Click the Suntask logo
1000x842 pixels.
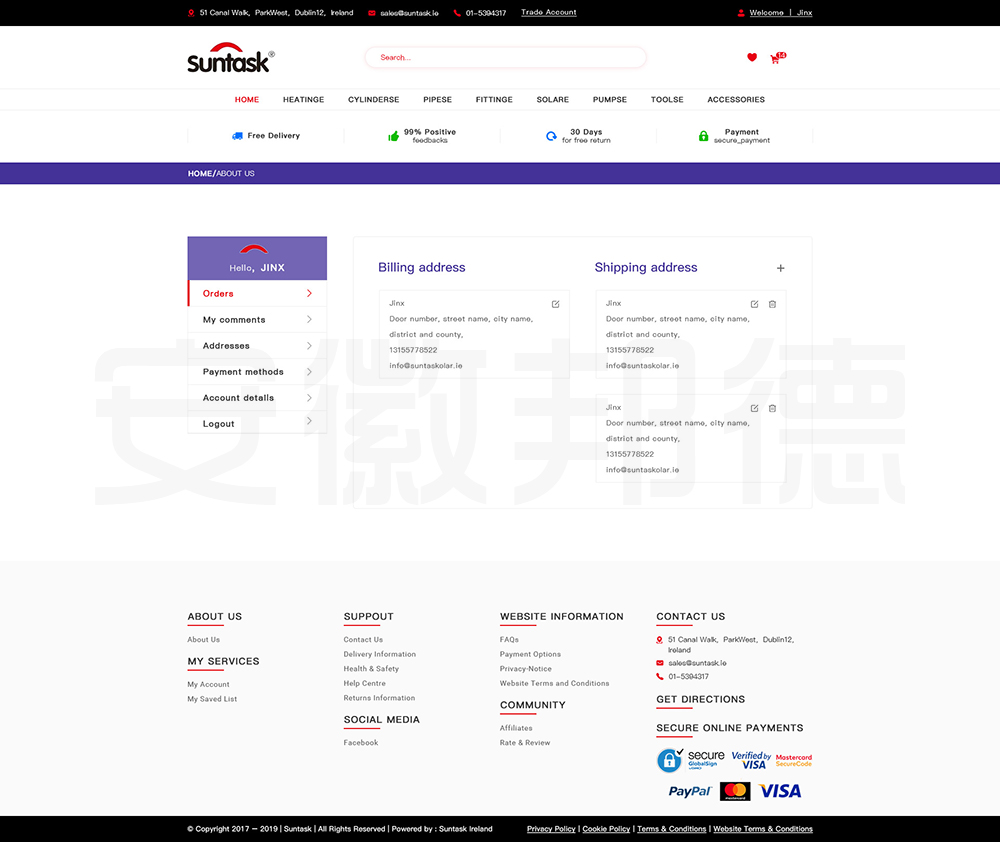tap(230, 58)
